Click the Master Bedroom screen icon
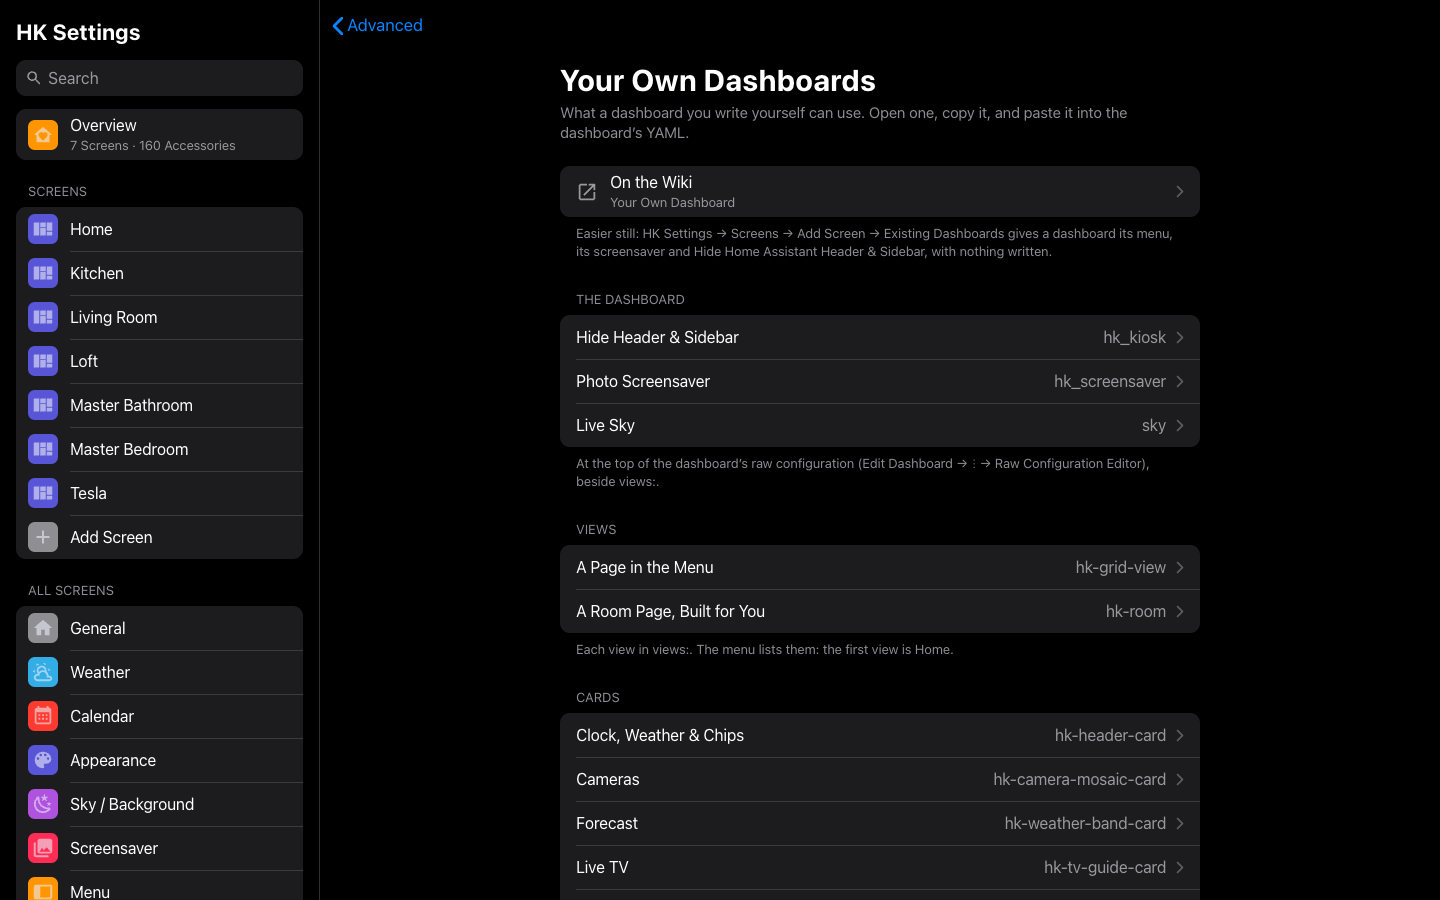 [43, 449]
